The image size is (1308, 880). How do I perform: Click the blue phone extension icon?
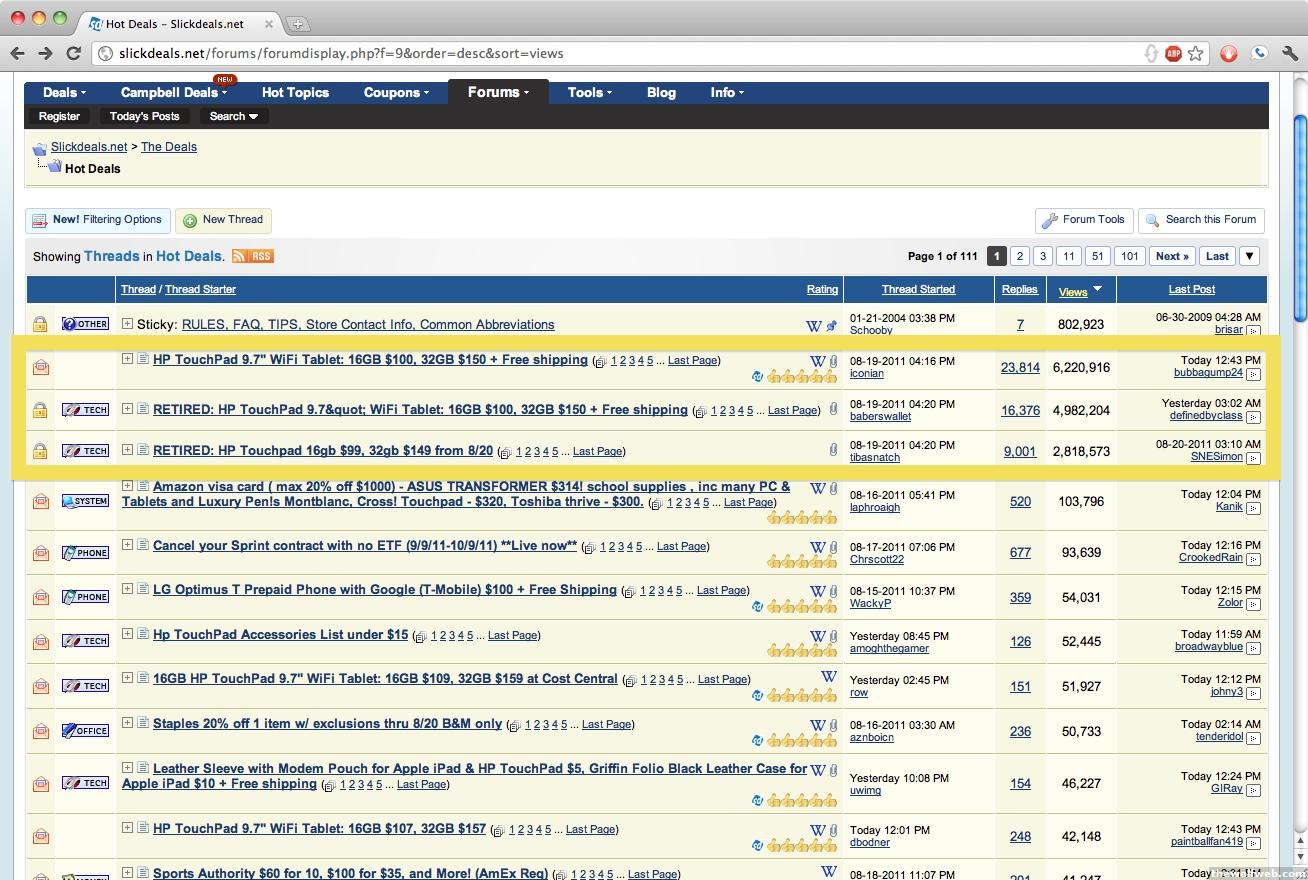pos(1259,53)
